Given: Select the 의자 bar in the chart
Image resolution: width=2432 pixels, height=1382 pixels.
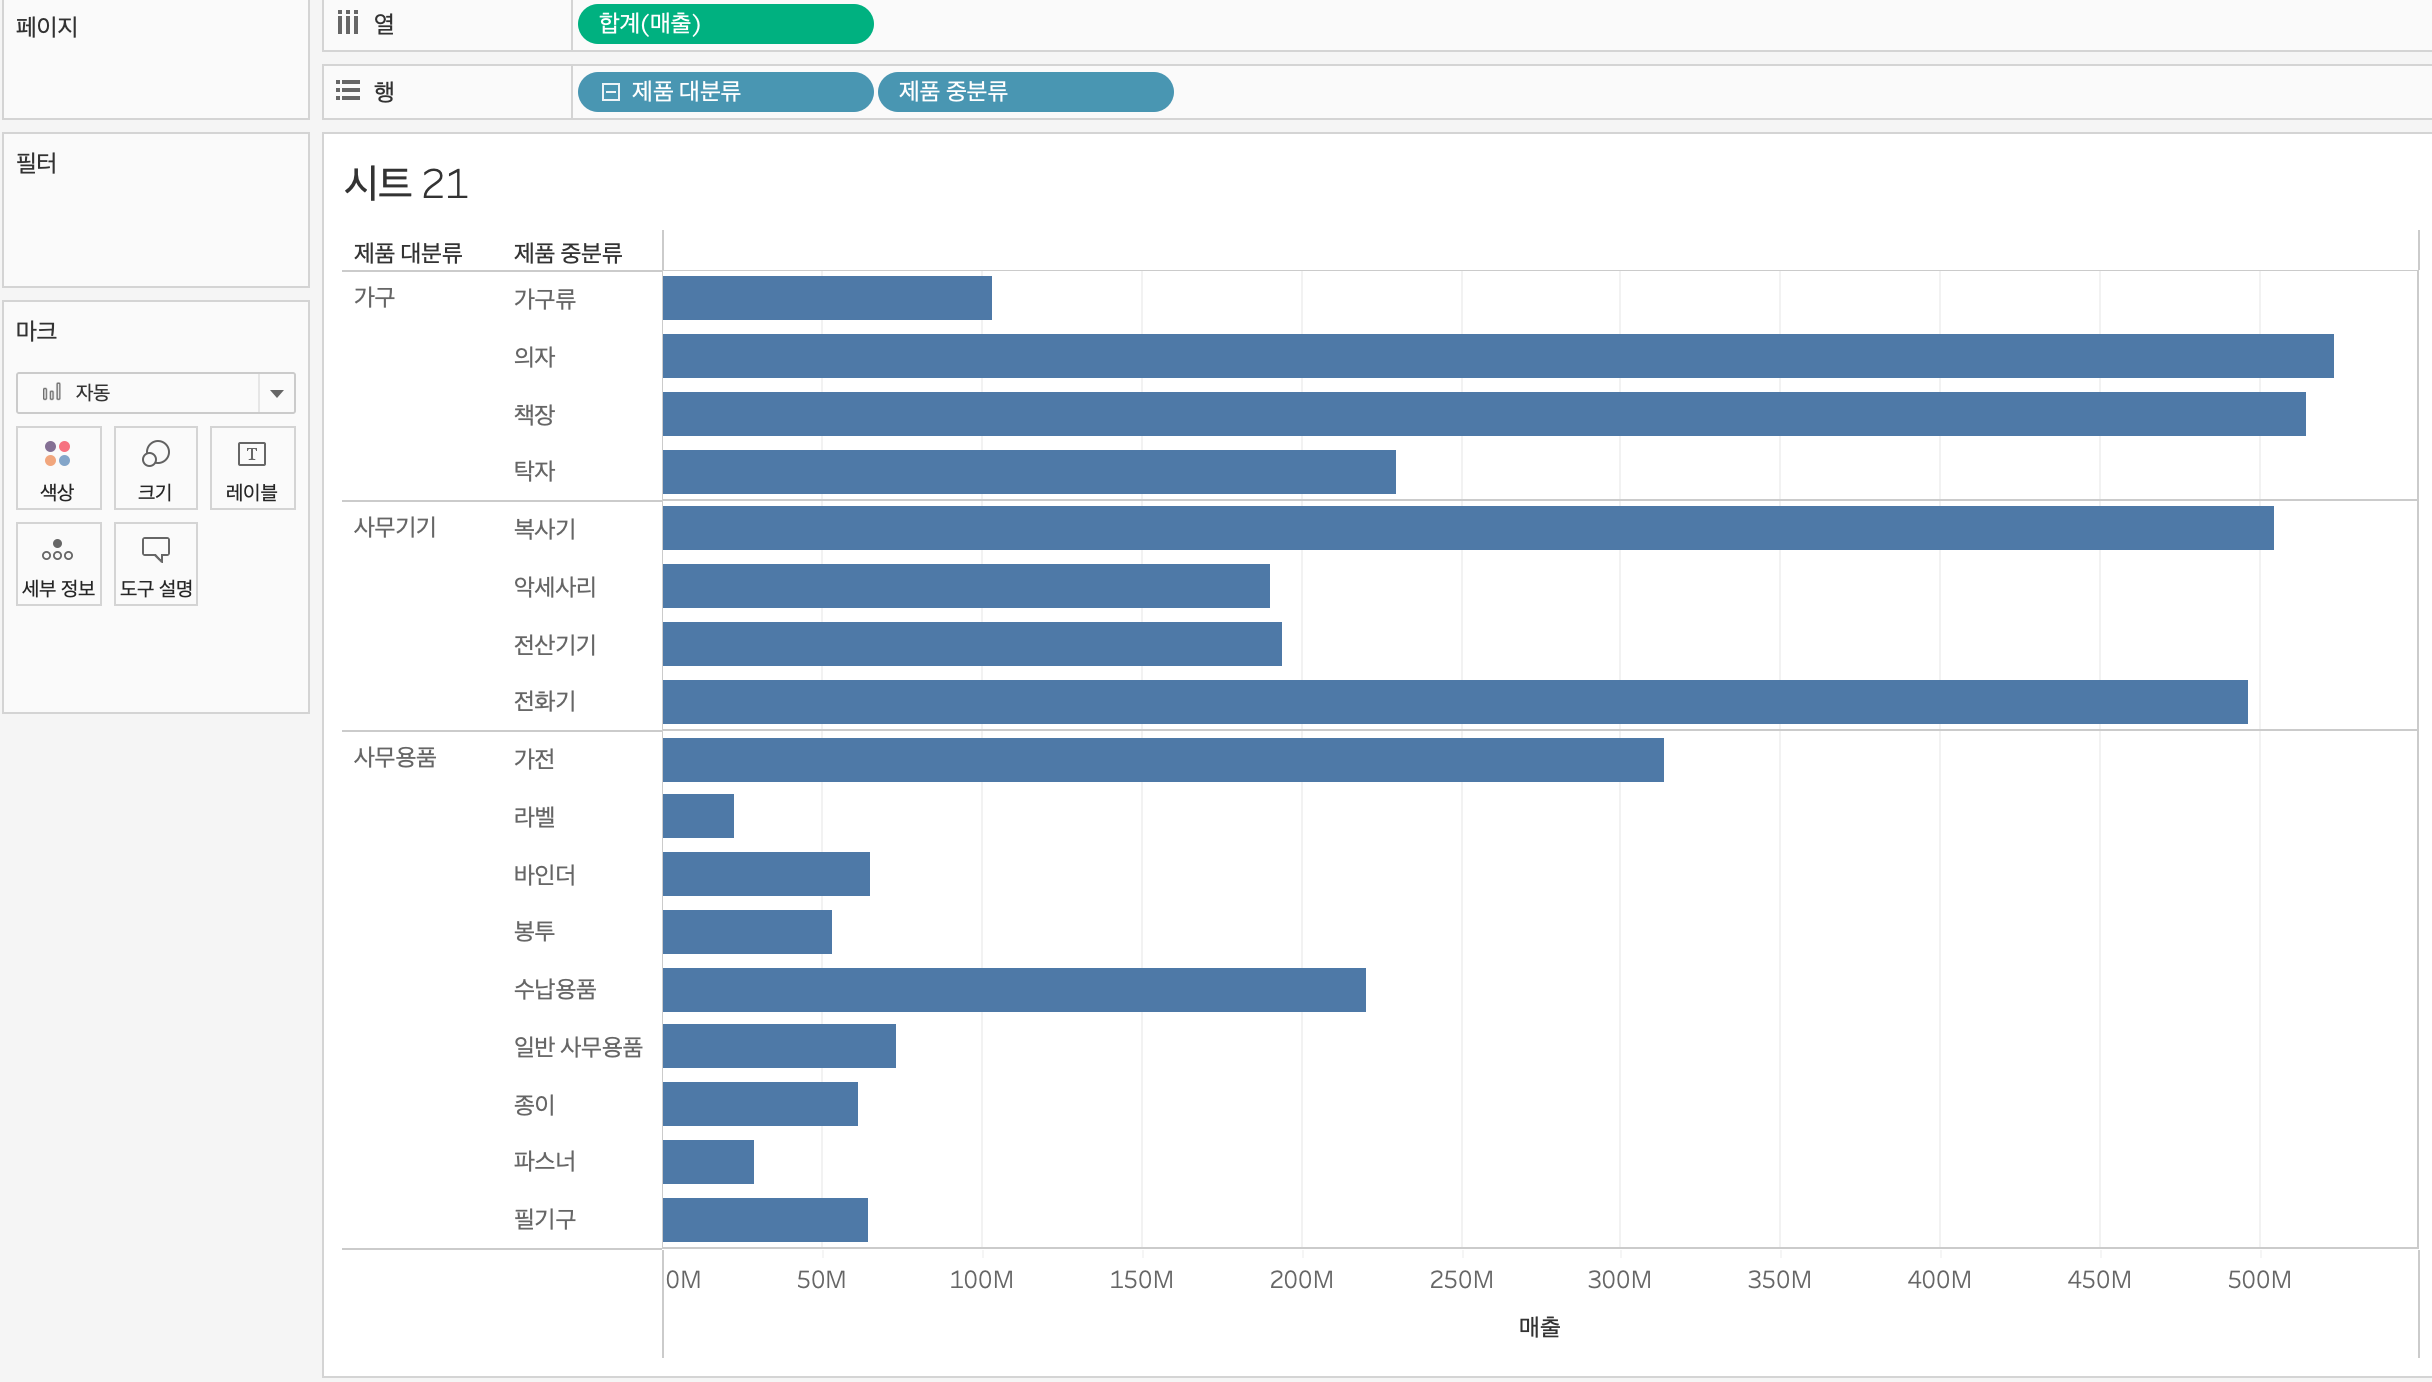Looking at the screenshot, I should pyautogui.click(x=1497, y=356).
